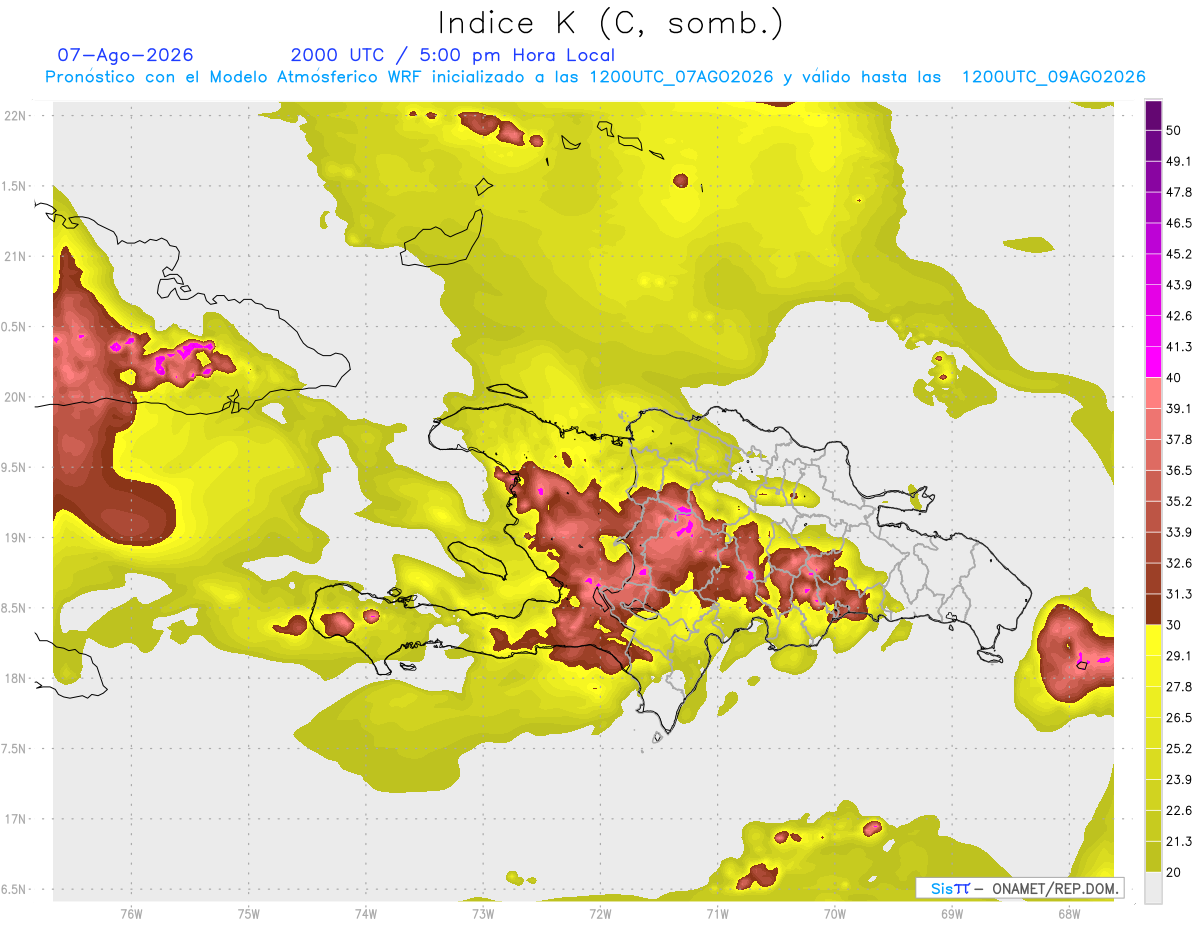Click the "27.8" colorbar value
Image resolution: width=1200 pixels, height=927 pixels.
tap(1179, 687)
